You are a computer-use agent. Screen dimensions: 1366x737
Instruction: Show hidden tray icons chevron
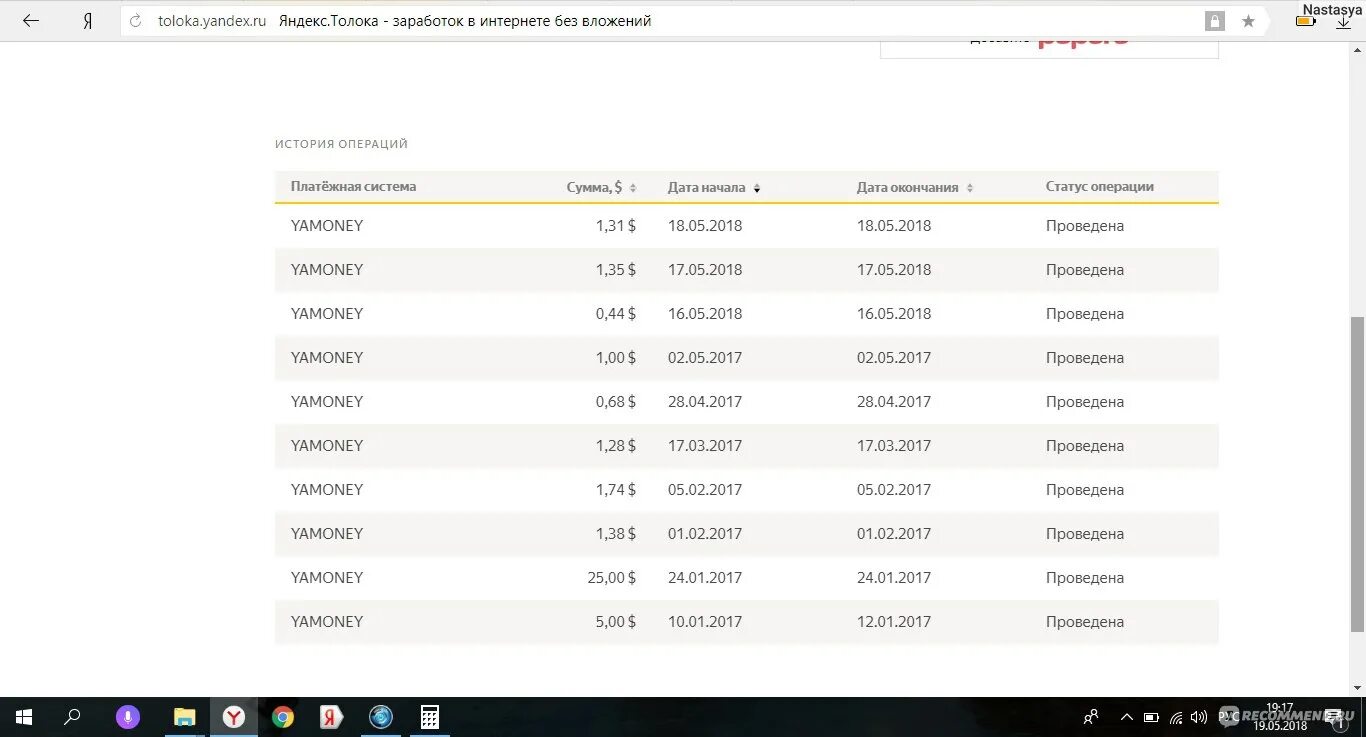pos(1127,717)
